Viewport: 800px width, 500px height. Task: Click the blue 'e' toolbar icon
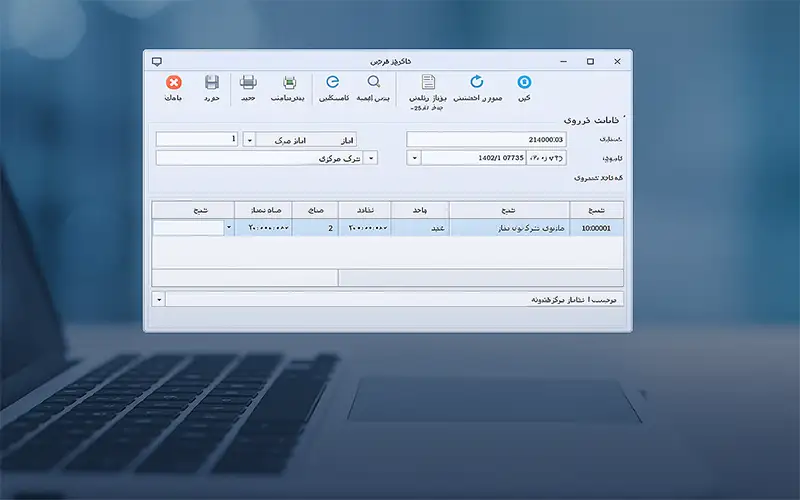tap(333, 83)
